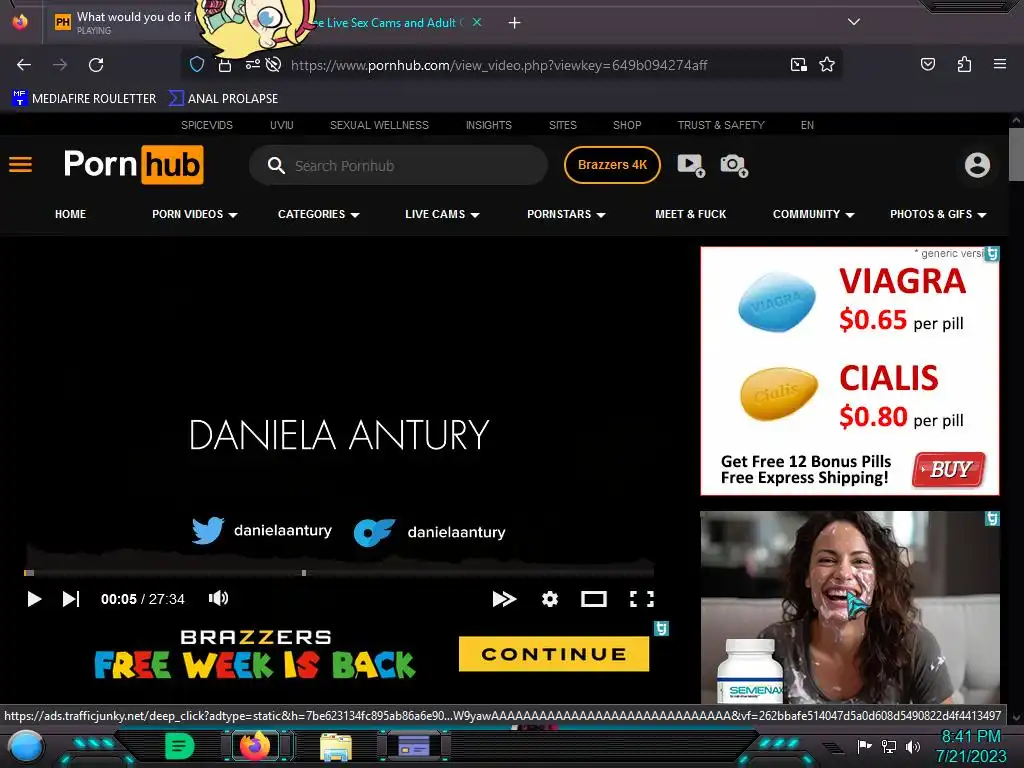
Task: Seek along the video progress bar
Action: pos(339,573)
